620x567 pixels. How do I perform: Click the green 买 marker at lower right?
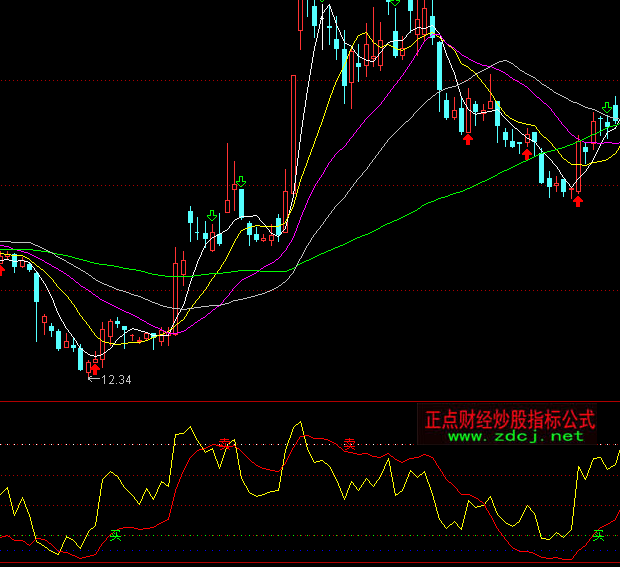pyautogui.click(x=598, y=535)
